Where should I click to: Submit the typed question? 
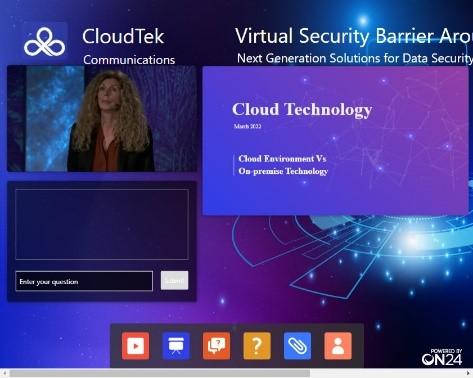pyautogui.click(x=174, y=281)
